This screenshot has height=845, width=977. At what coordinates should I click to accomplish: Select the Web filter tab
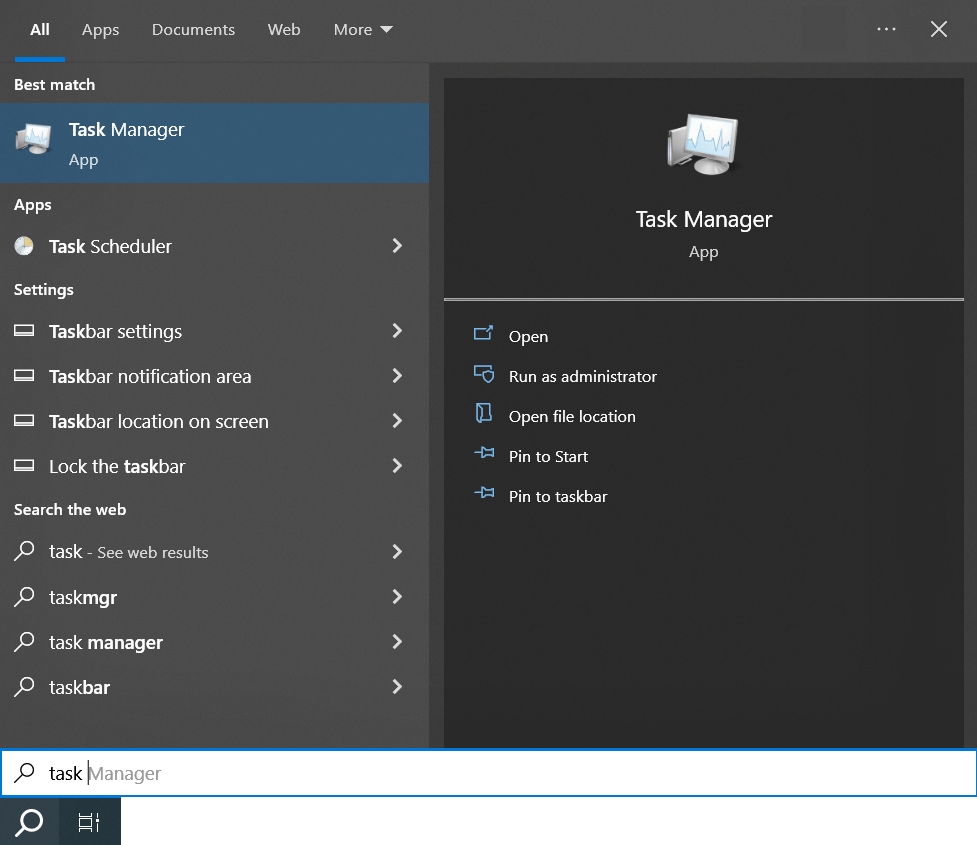point(284,30)
